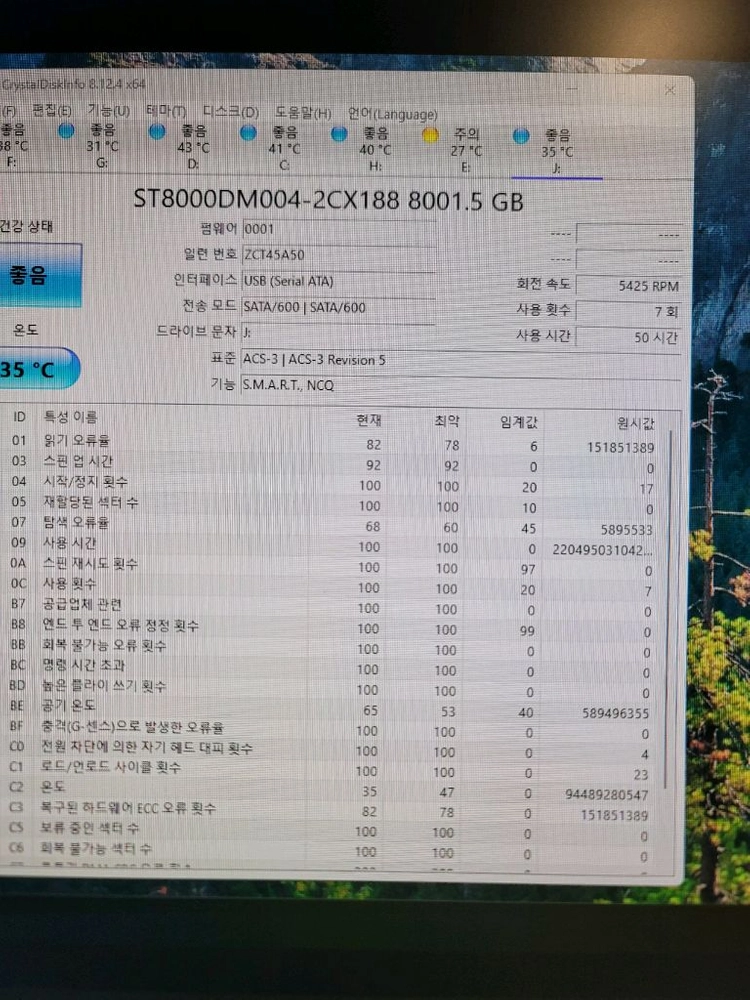Open the 편집(E) menu
This screenshot has width=750, height=1000.
click(52, 110)
